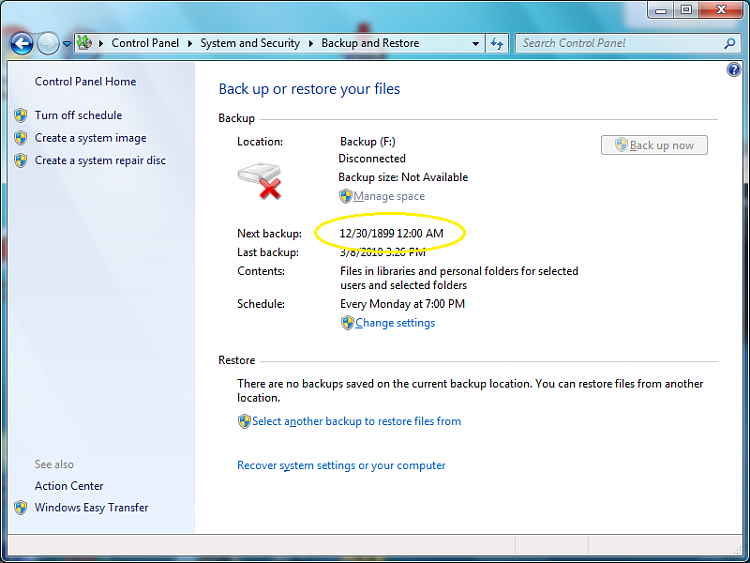The height and width of the screenshot is (563, 750).
Task: Click the Refresh button beside address bar
Action: [x=497, y=44]
